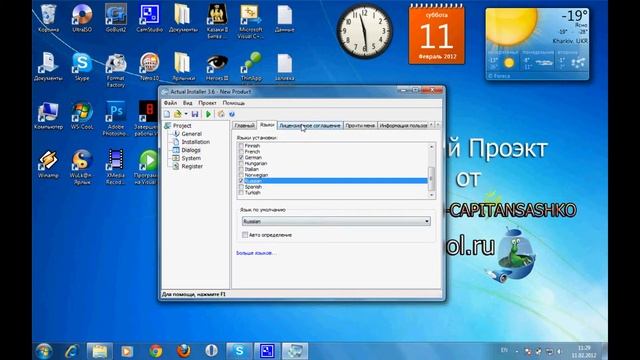
Task: Switch to the Языки tab
Action: pyautogui.click(x=267, y=124)
